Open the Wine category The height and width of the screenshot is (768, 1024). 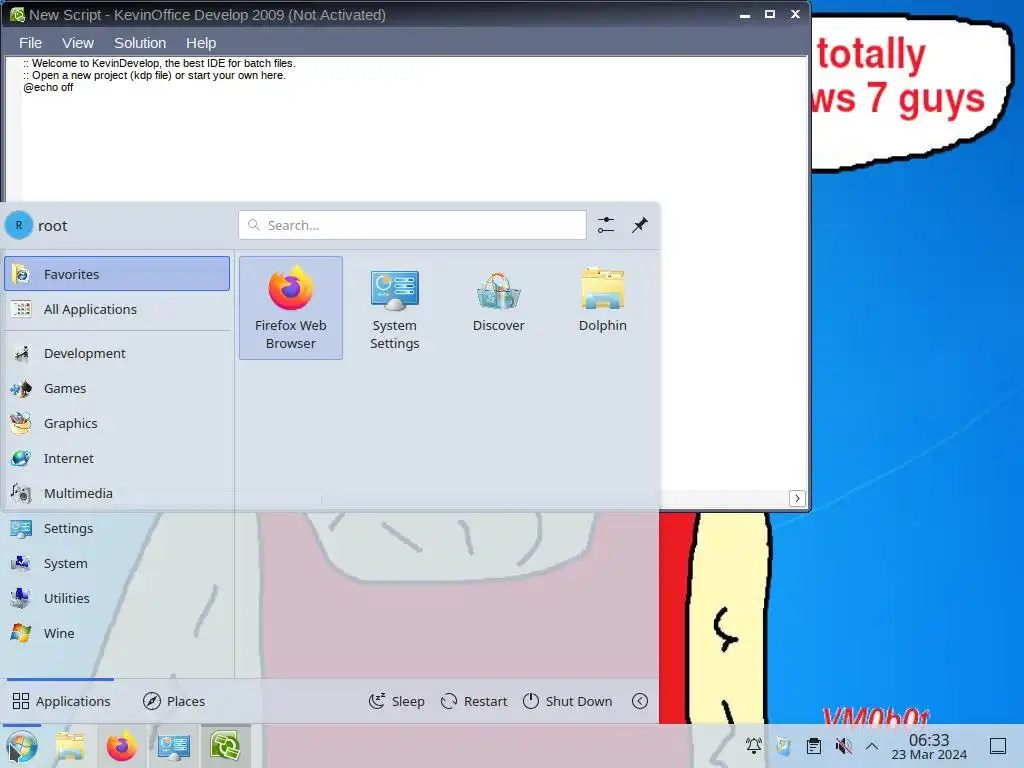click(117, 633)
